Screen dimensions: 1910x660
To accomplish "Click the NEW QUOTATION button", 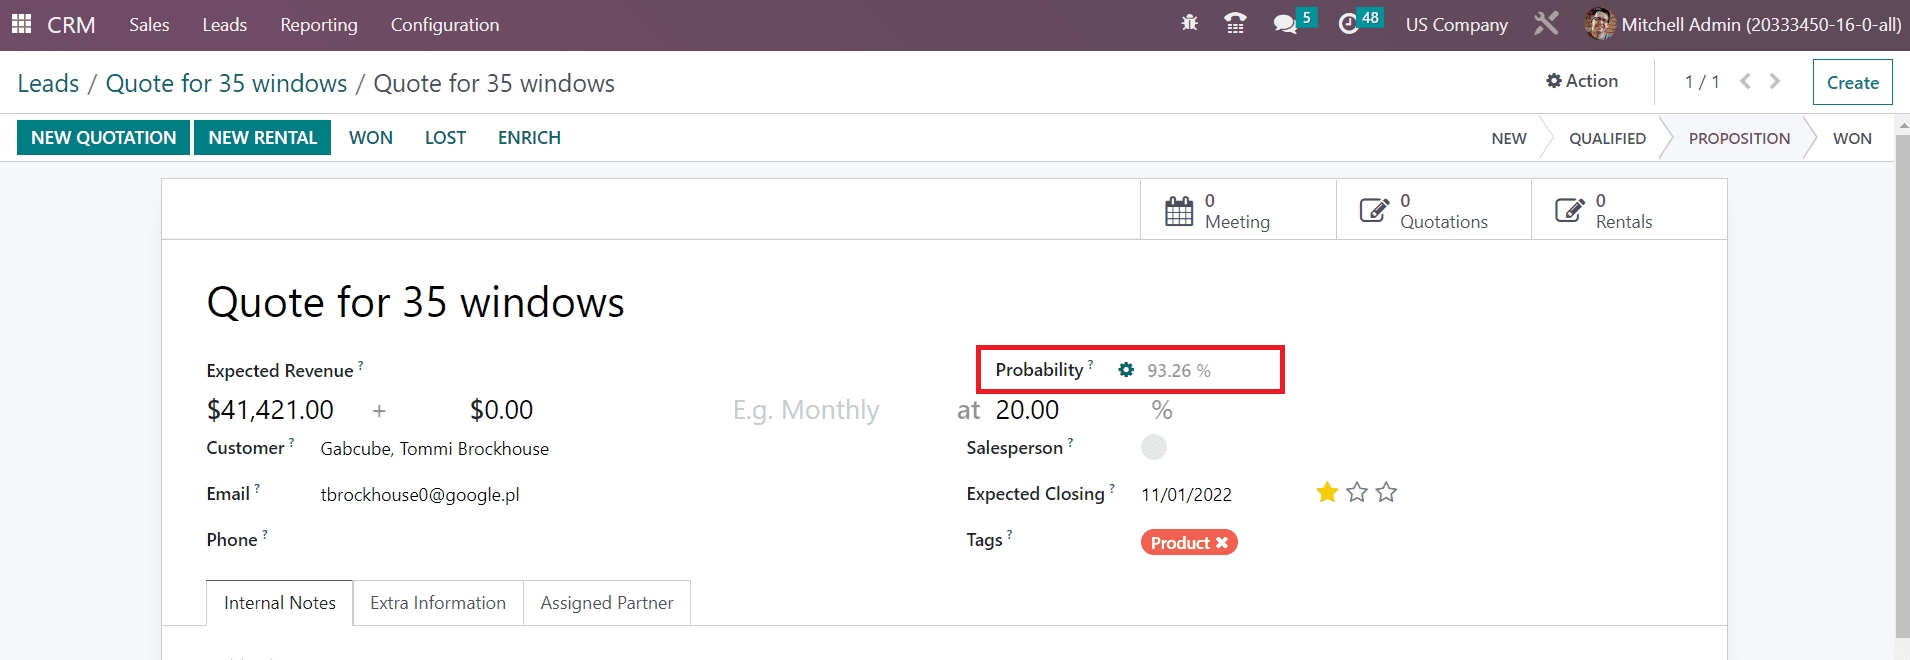I will pyautogui.click(x=103, y=138).
